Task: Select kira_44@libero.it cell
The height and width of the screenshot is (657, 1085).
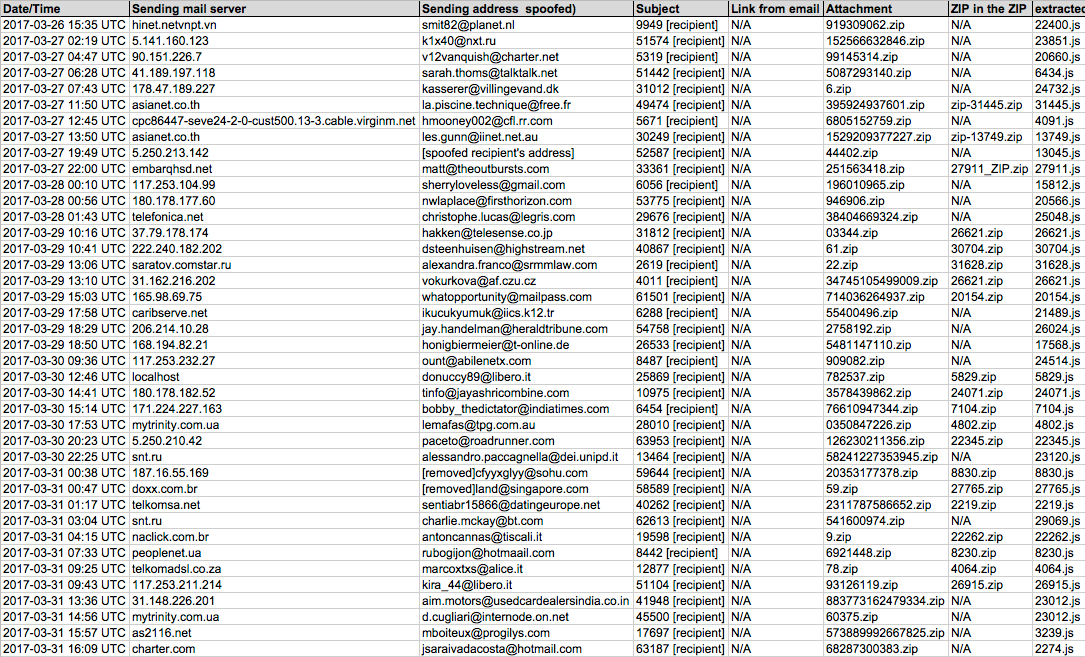Action: [x=526, y=584]
